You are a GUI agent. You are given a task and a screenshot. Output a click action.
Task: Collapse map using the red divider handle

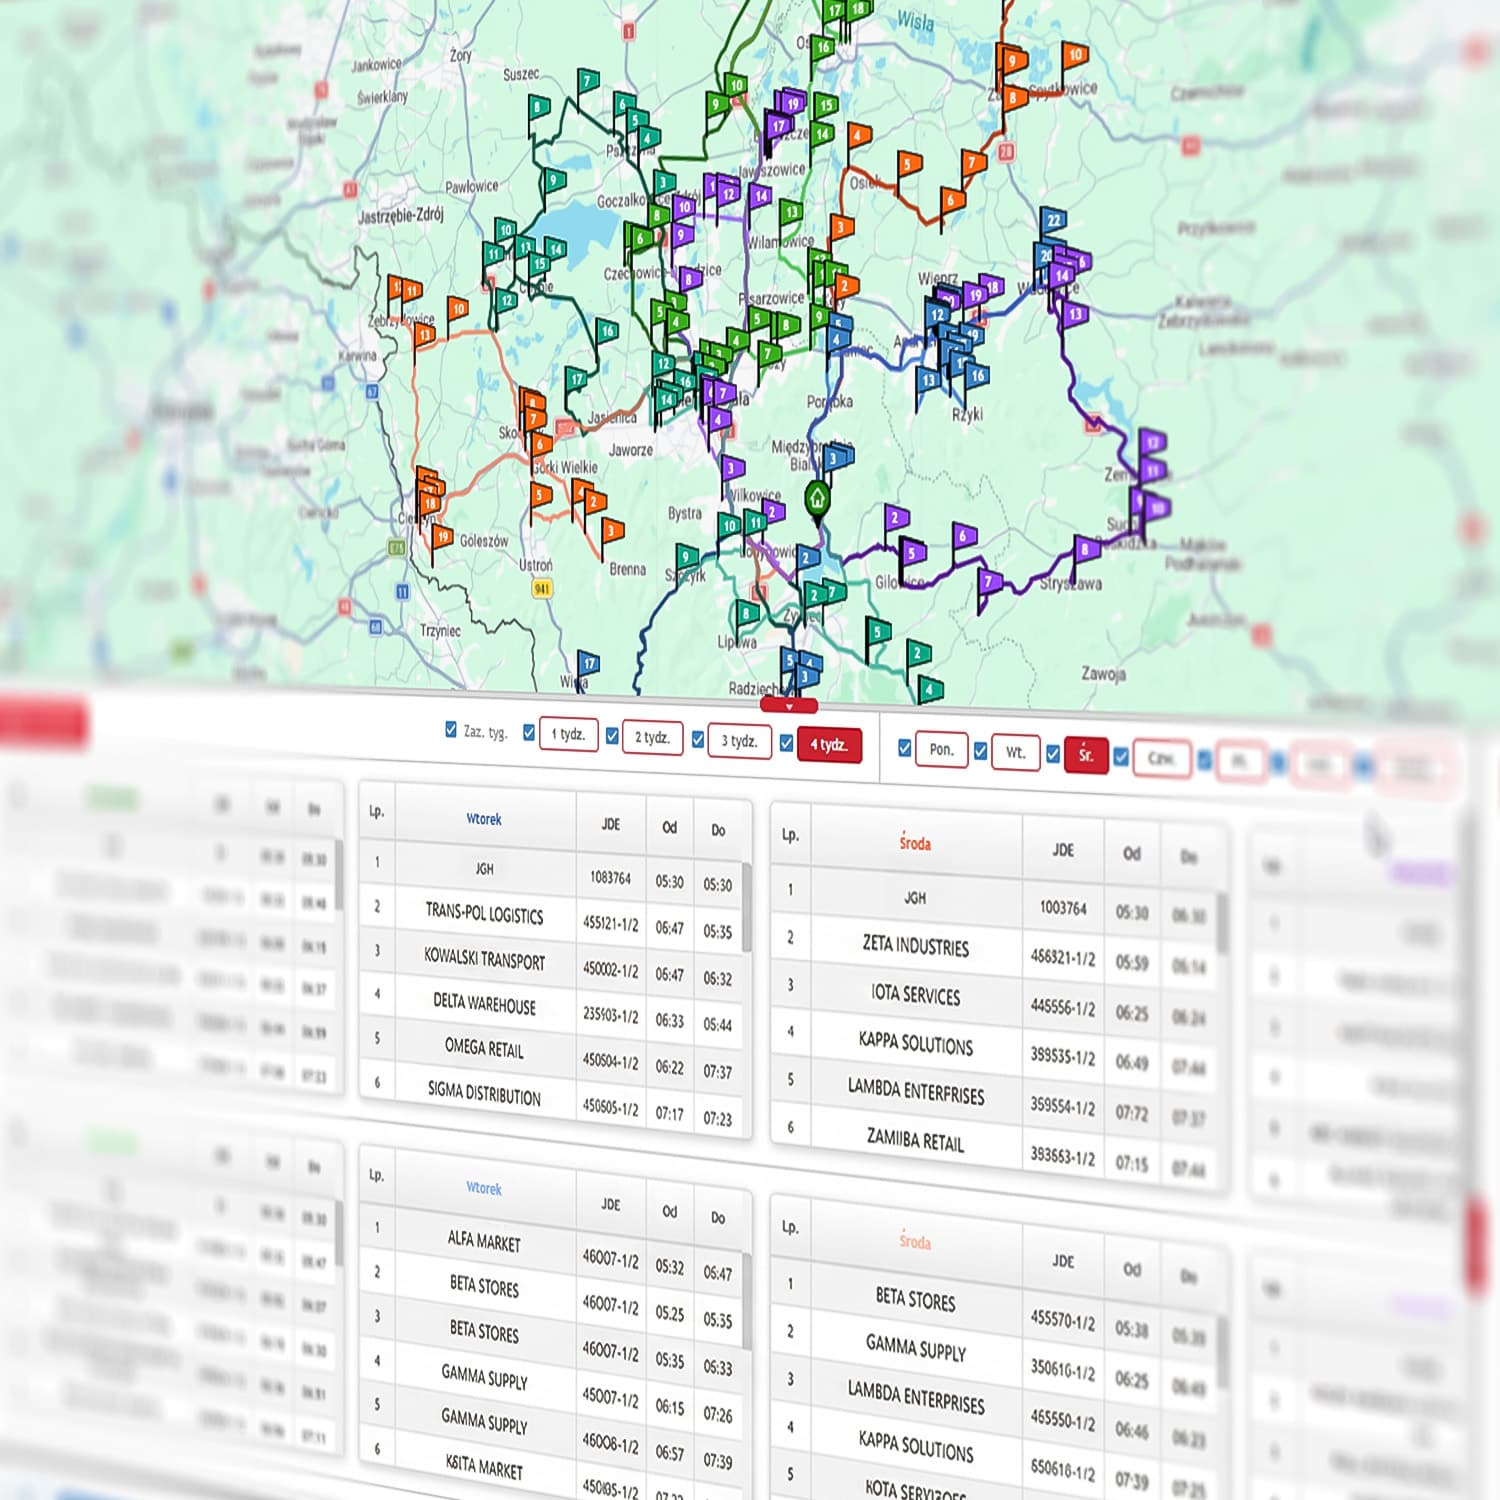[789, 706]
